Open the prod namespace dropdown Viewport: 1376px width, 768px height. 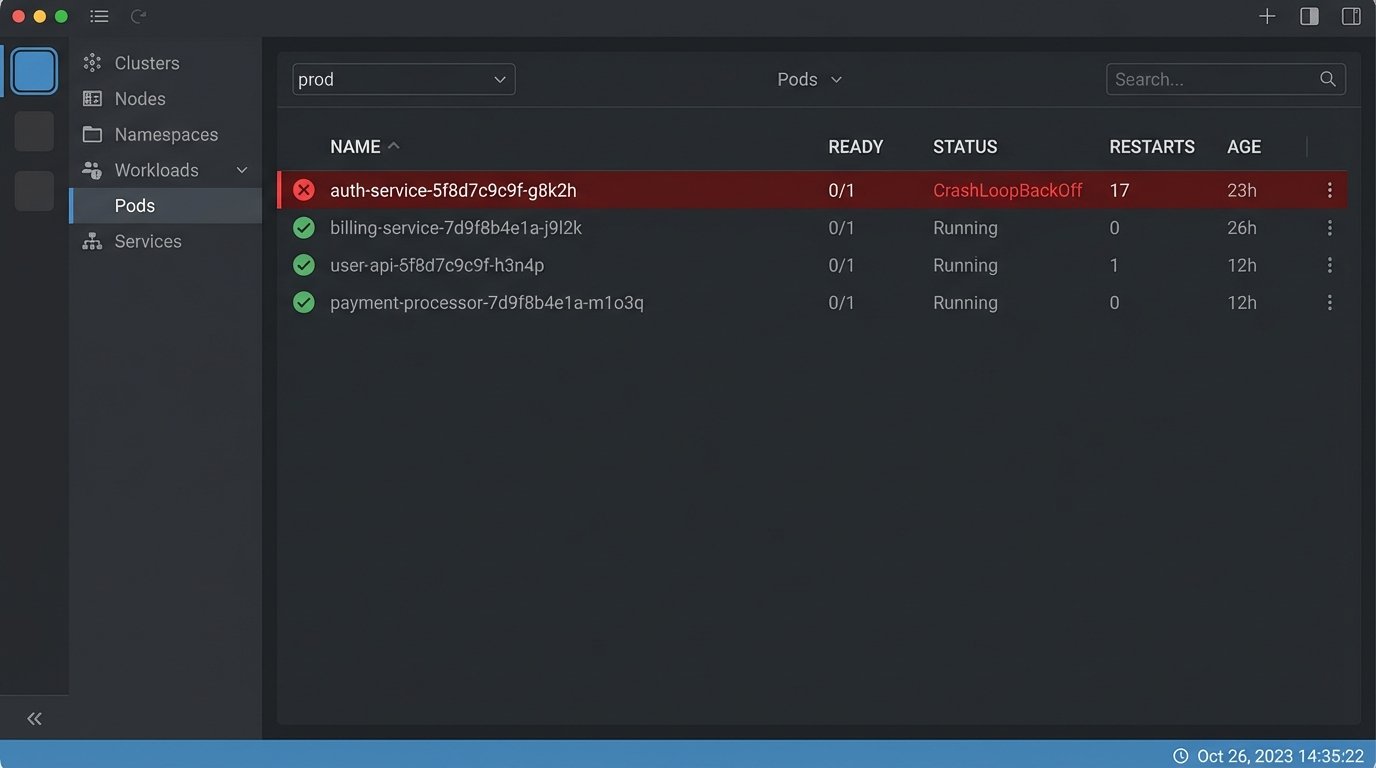(404, 79)
